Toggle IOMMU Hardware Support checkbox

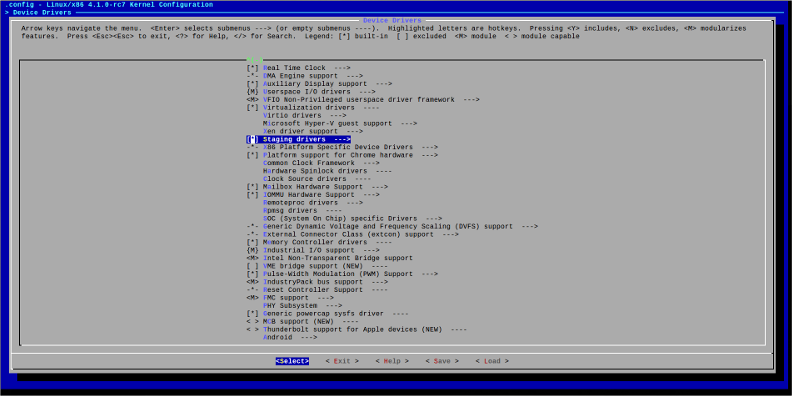click(253, 195)
